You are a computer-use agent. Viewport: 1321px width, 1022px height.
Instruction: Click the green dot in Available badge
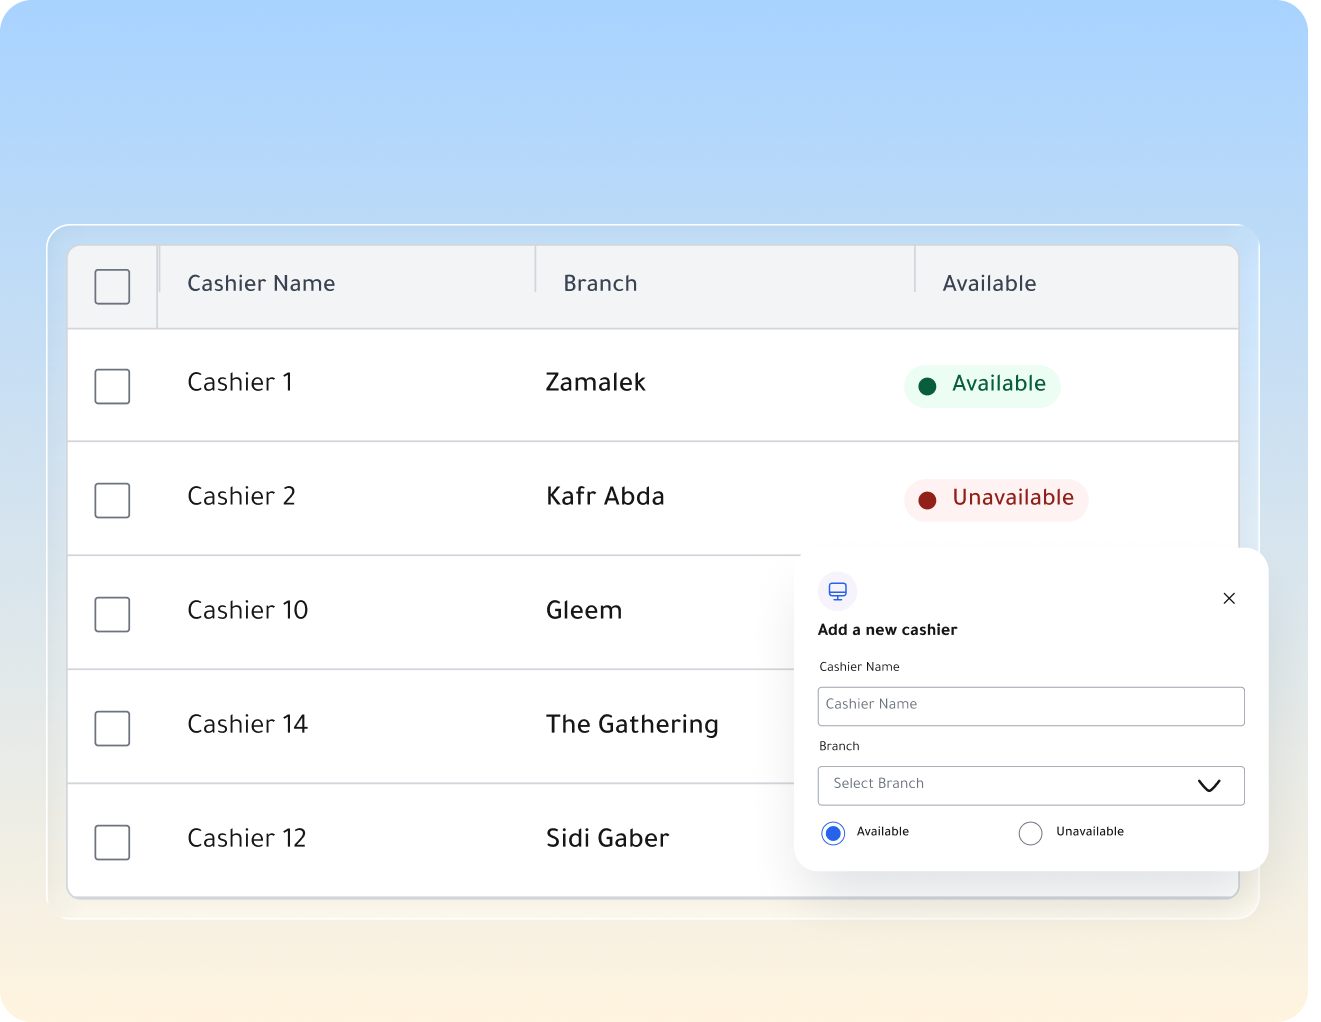pyautogui.click(x=927, y=386)
